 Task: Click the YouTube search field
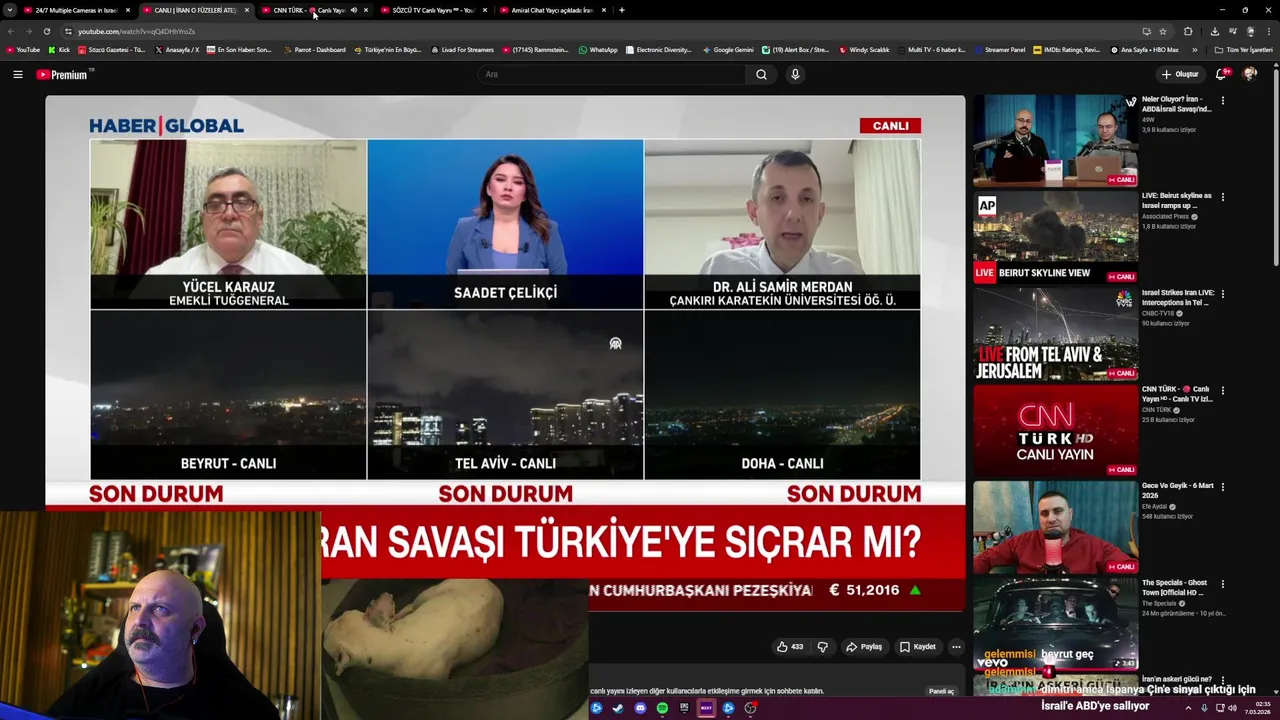[x=612, y=74]
